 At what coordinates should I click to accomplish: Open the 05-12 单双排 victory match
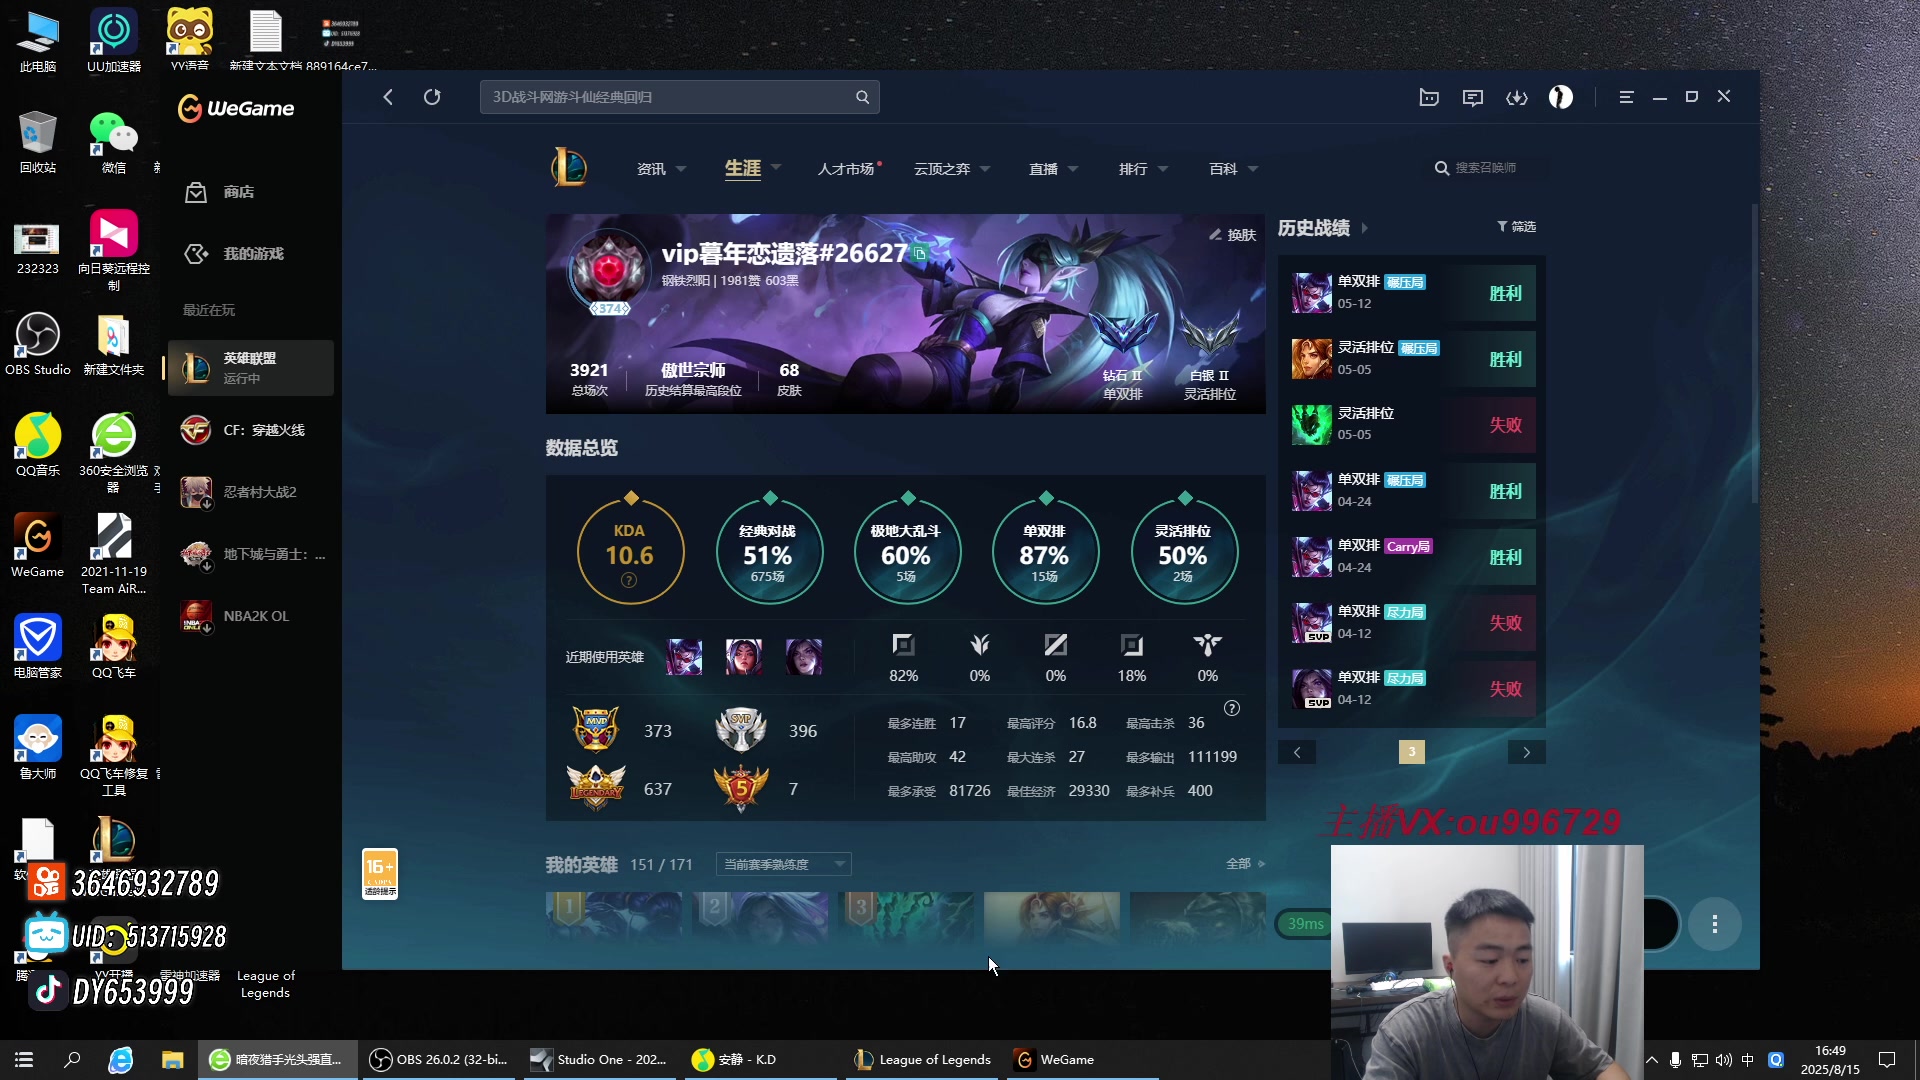(1412, 293)
